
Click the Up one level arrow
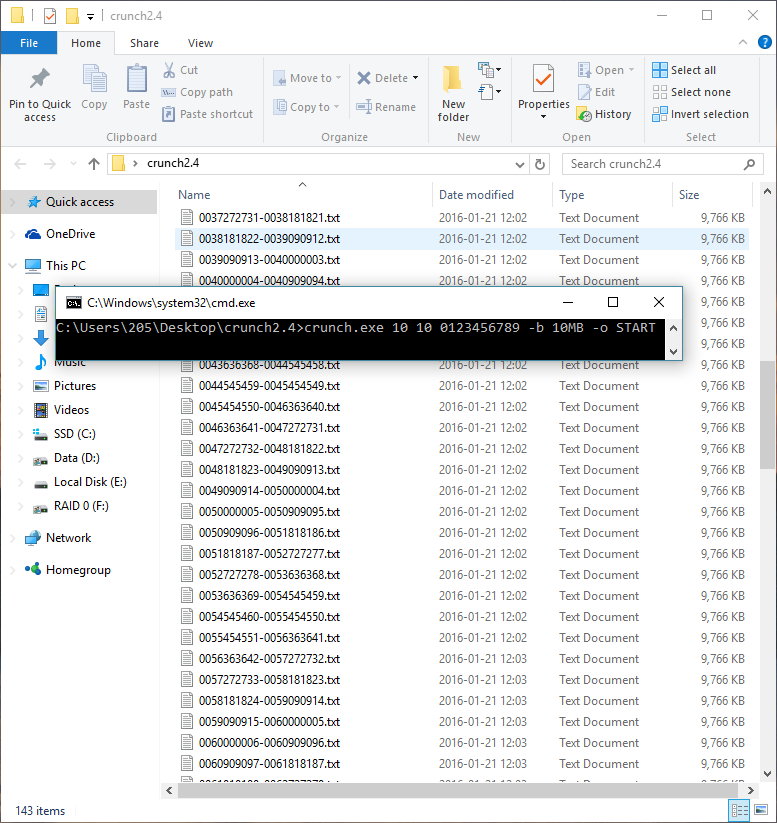[x=94, y=164]
